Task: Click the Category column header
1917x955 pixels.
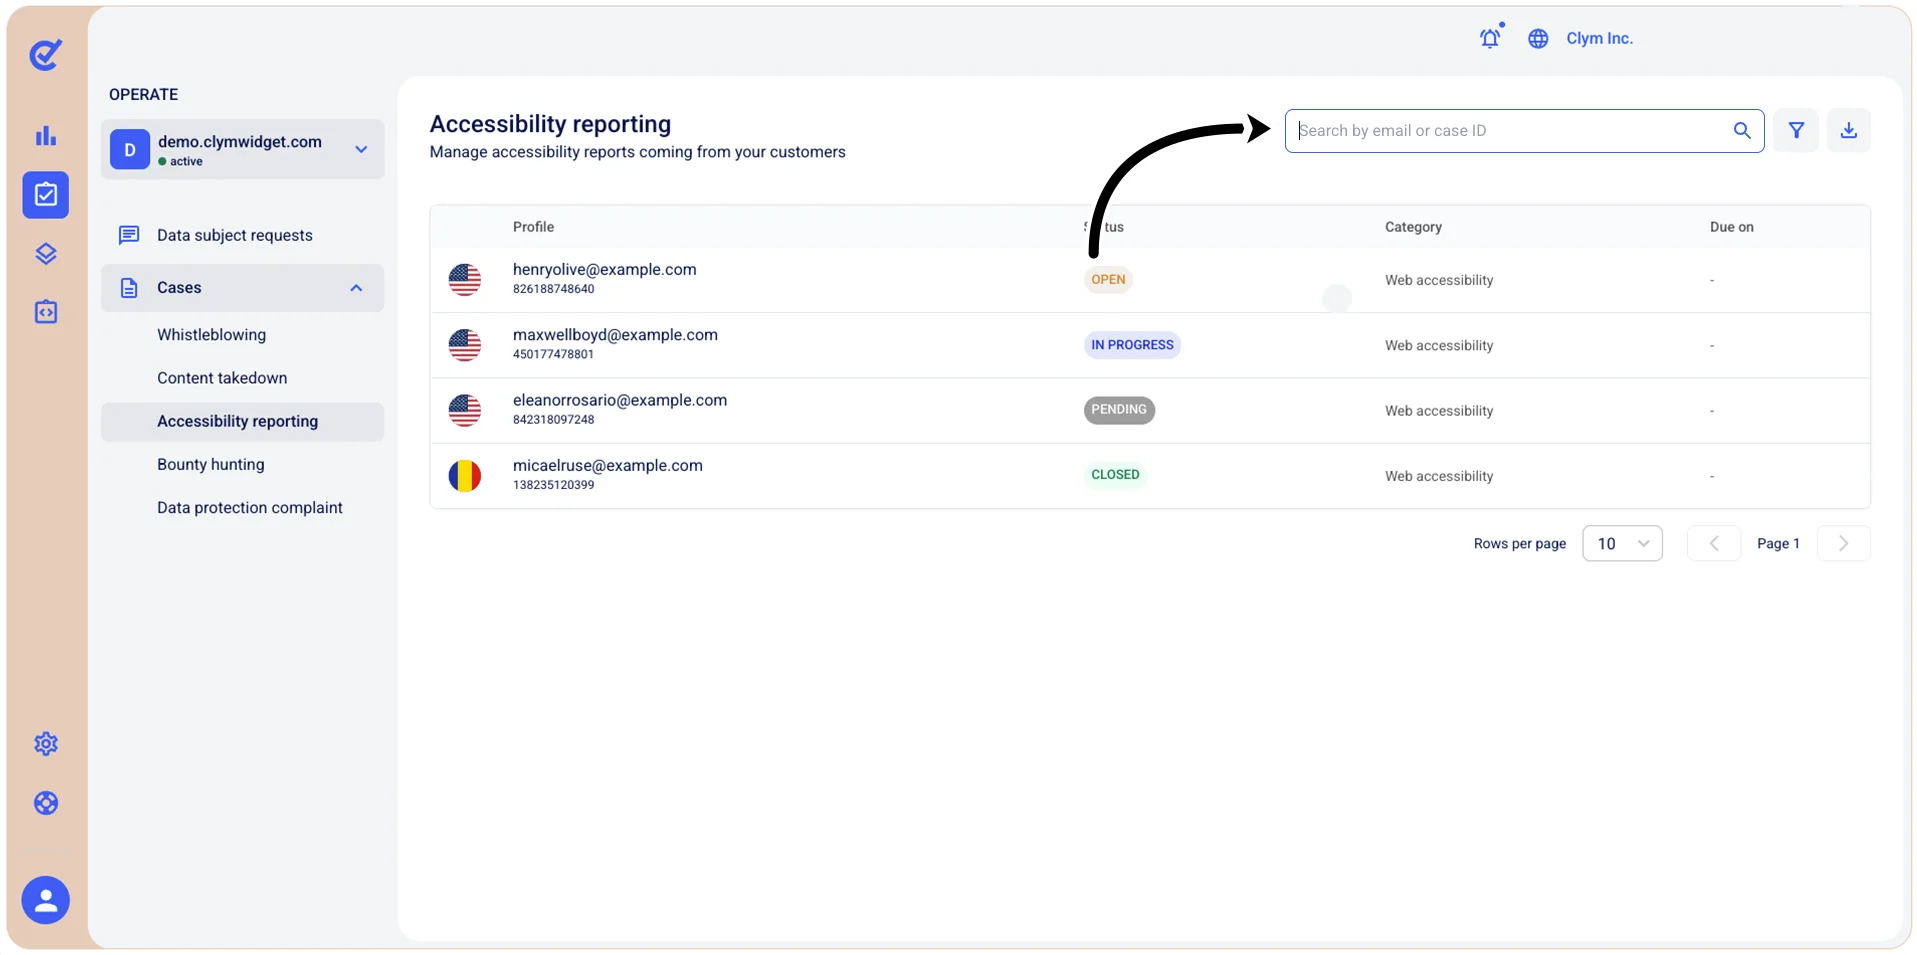Action: tap(1413, 227)
